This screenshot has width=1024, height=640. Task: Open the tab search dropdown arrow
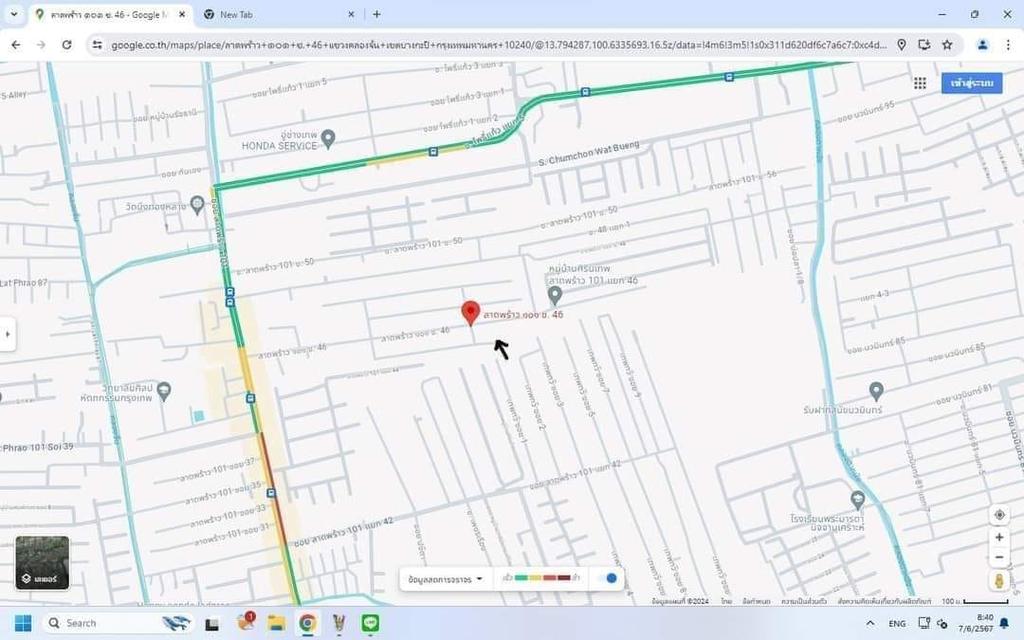tap(14, 14)
